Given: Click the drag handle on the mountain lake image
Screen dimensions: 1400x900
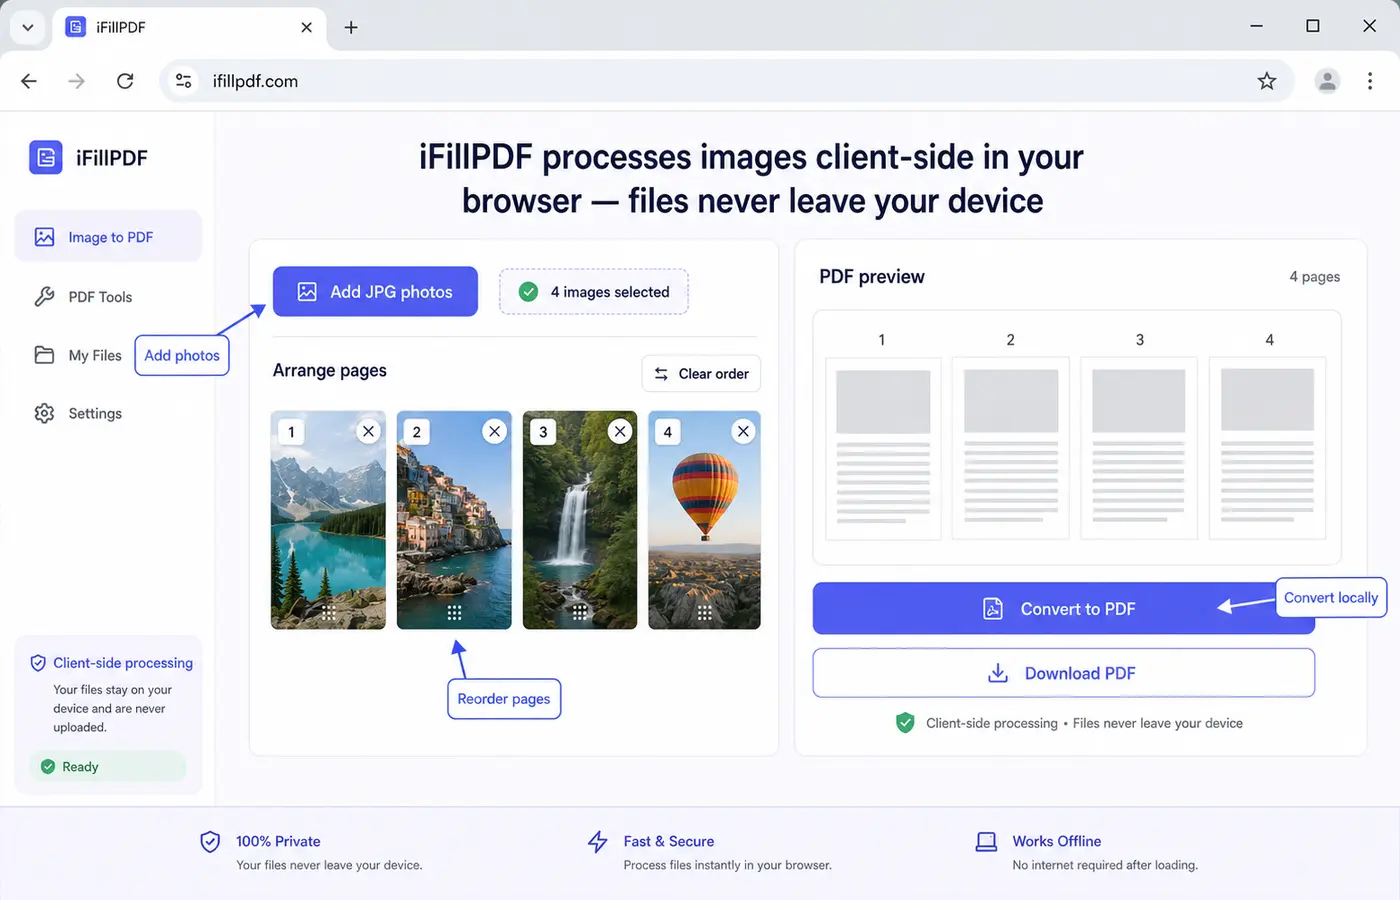Looking at the screenshot, I should [x=328, y=612].
